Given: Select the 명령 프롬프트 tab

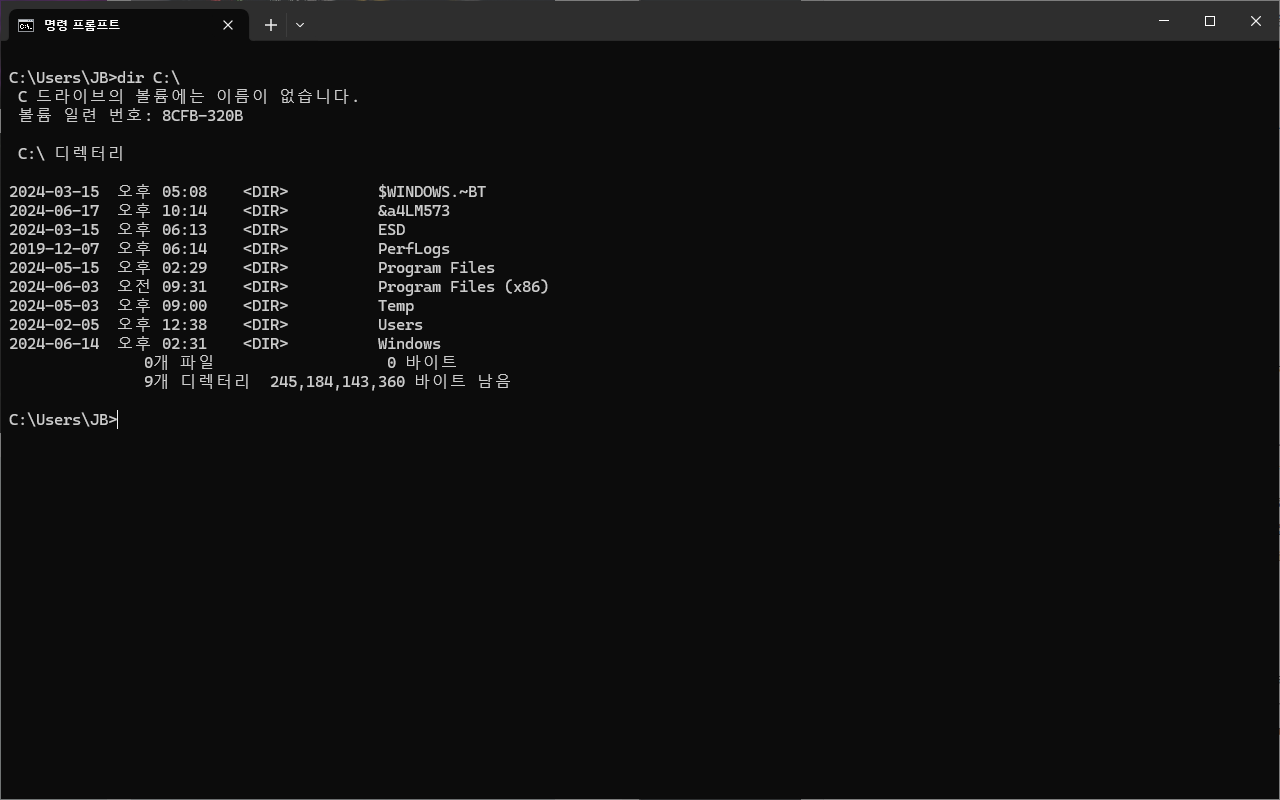Looking at the screenshot, I should (x=128, y=25).
